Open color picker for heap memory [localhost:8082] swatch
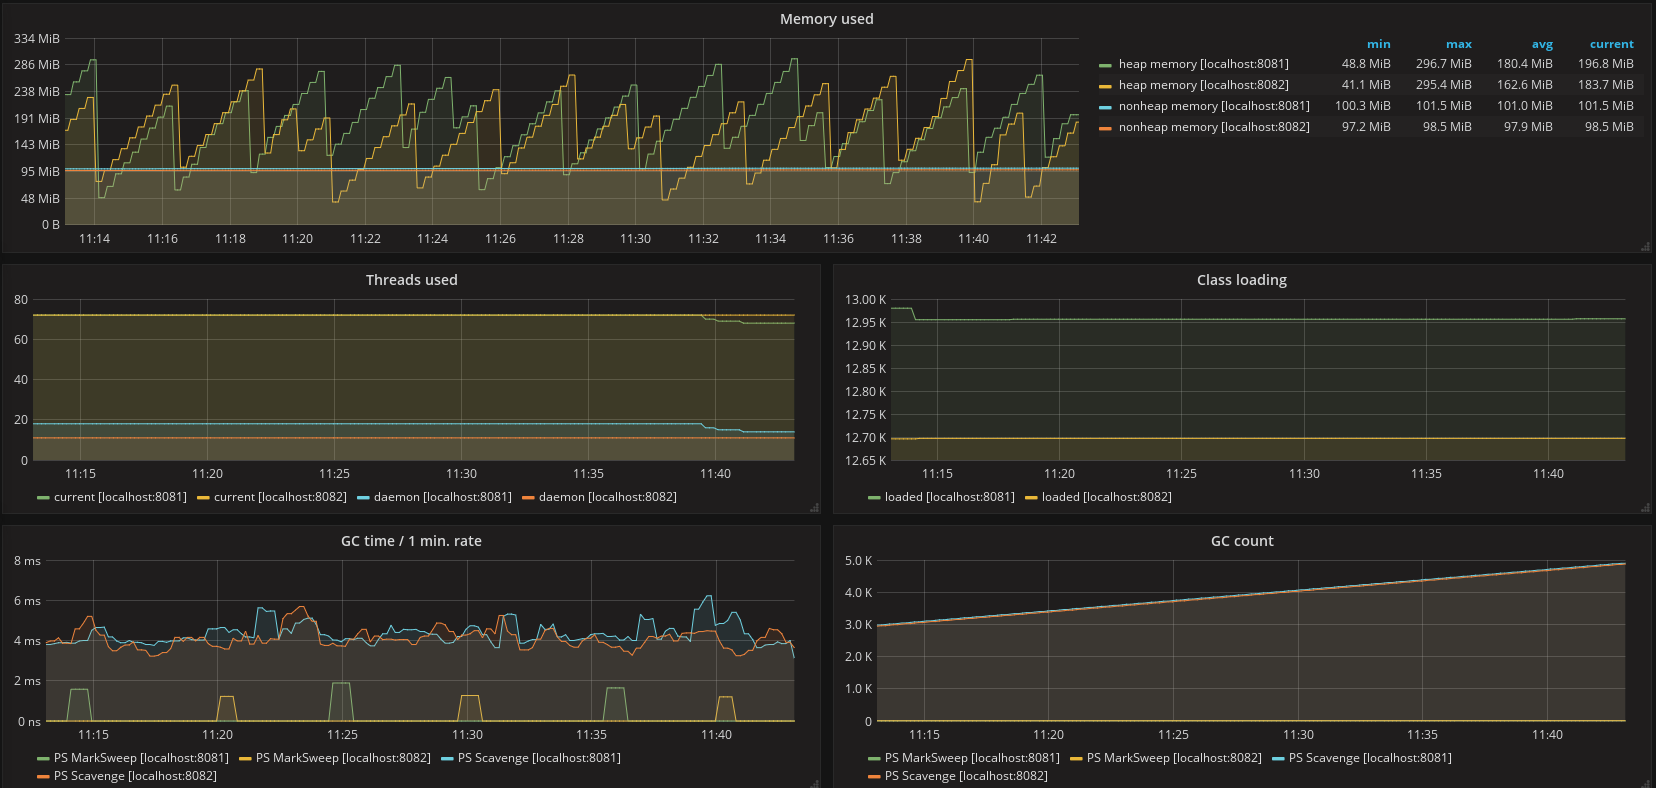 [1105, 86]
